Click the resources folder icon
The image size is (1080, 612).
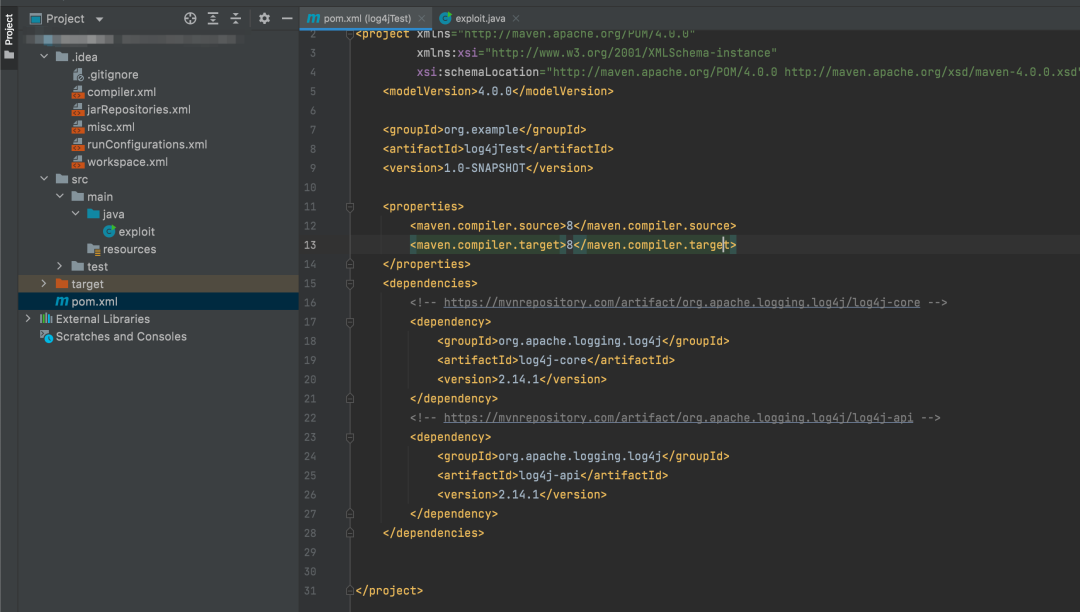(94, 249)
